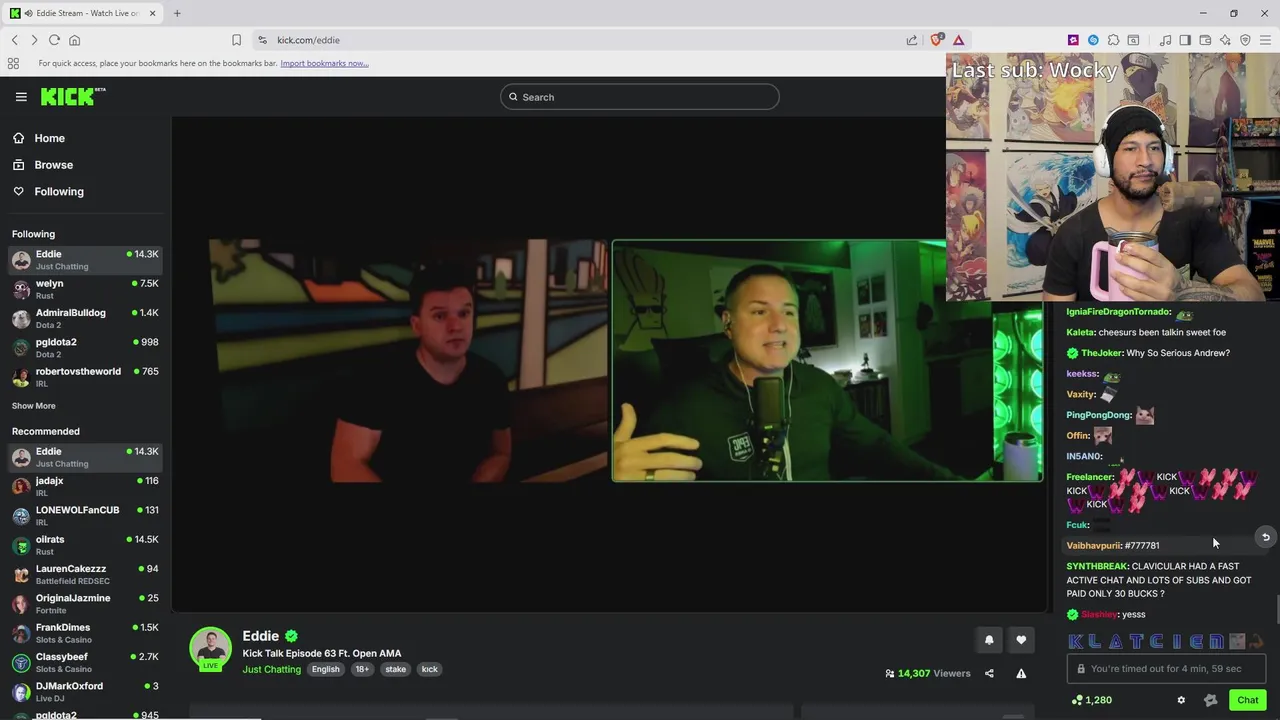This screenshot has height=720, width=1280.
Task: Open the Leo AI sparkle icon
Action: [x=1225, y=40]
